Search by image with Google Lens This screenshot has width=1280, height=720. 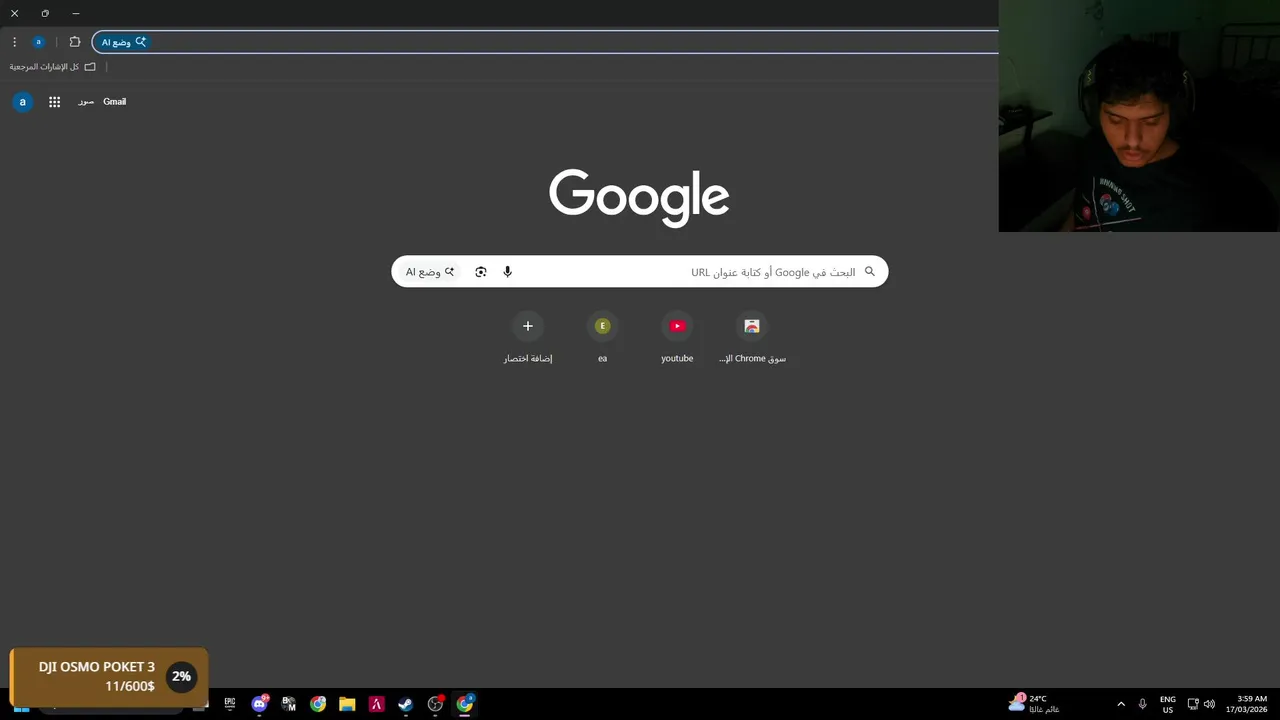click(x=481, y=272)
